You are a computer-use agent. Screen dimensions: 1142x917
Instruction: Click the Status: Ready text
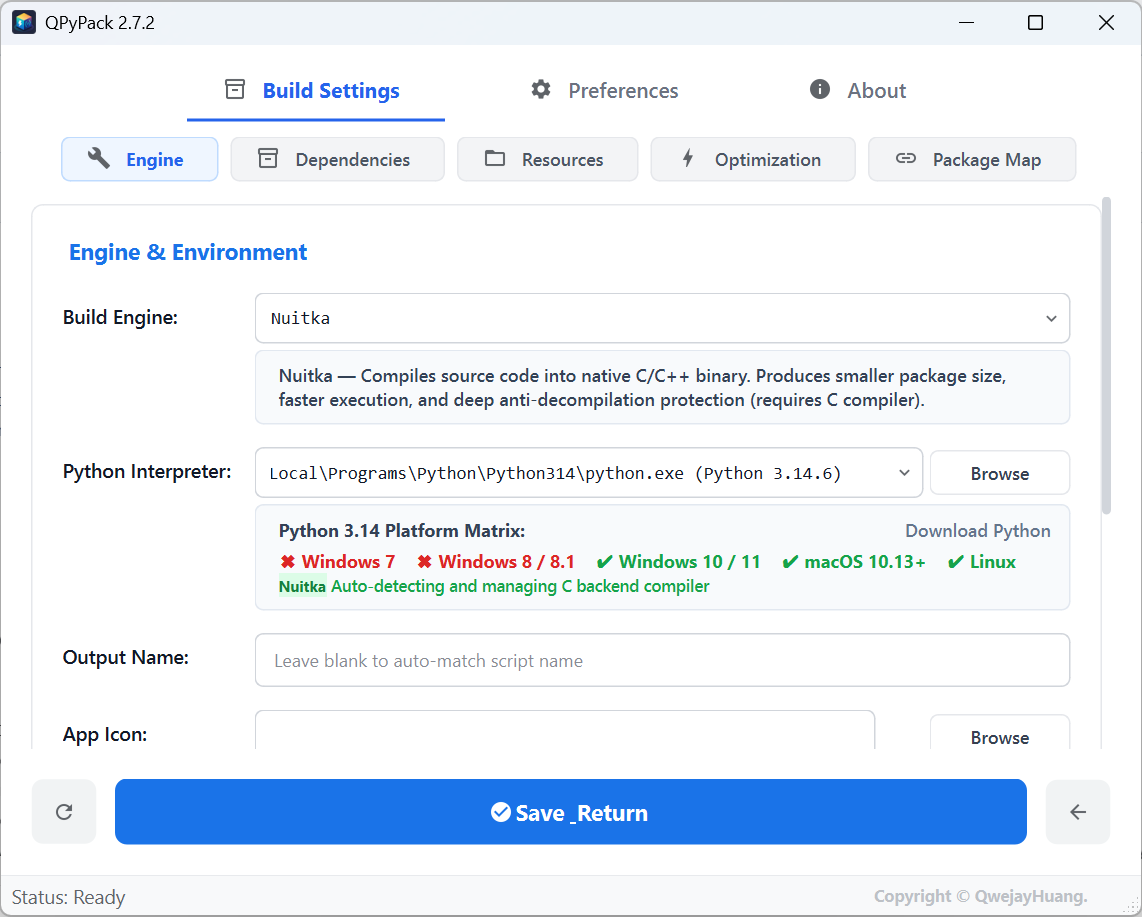coord(68,897)
